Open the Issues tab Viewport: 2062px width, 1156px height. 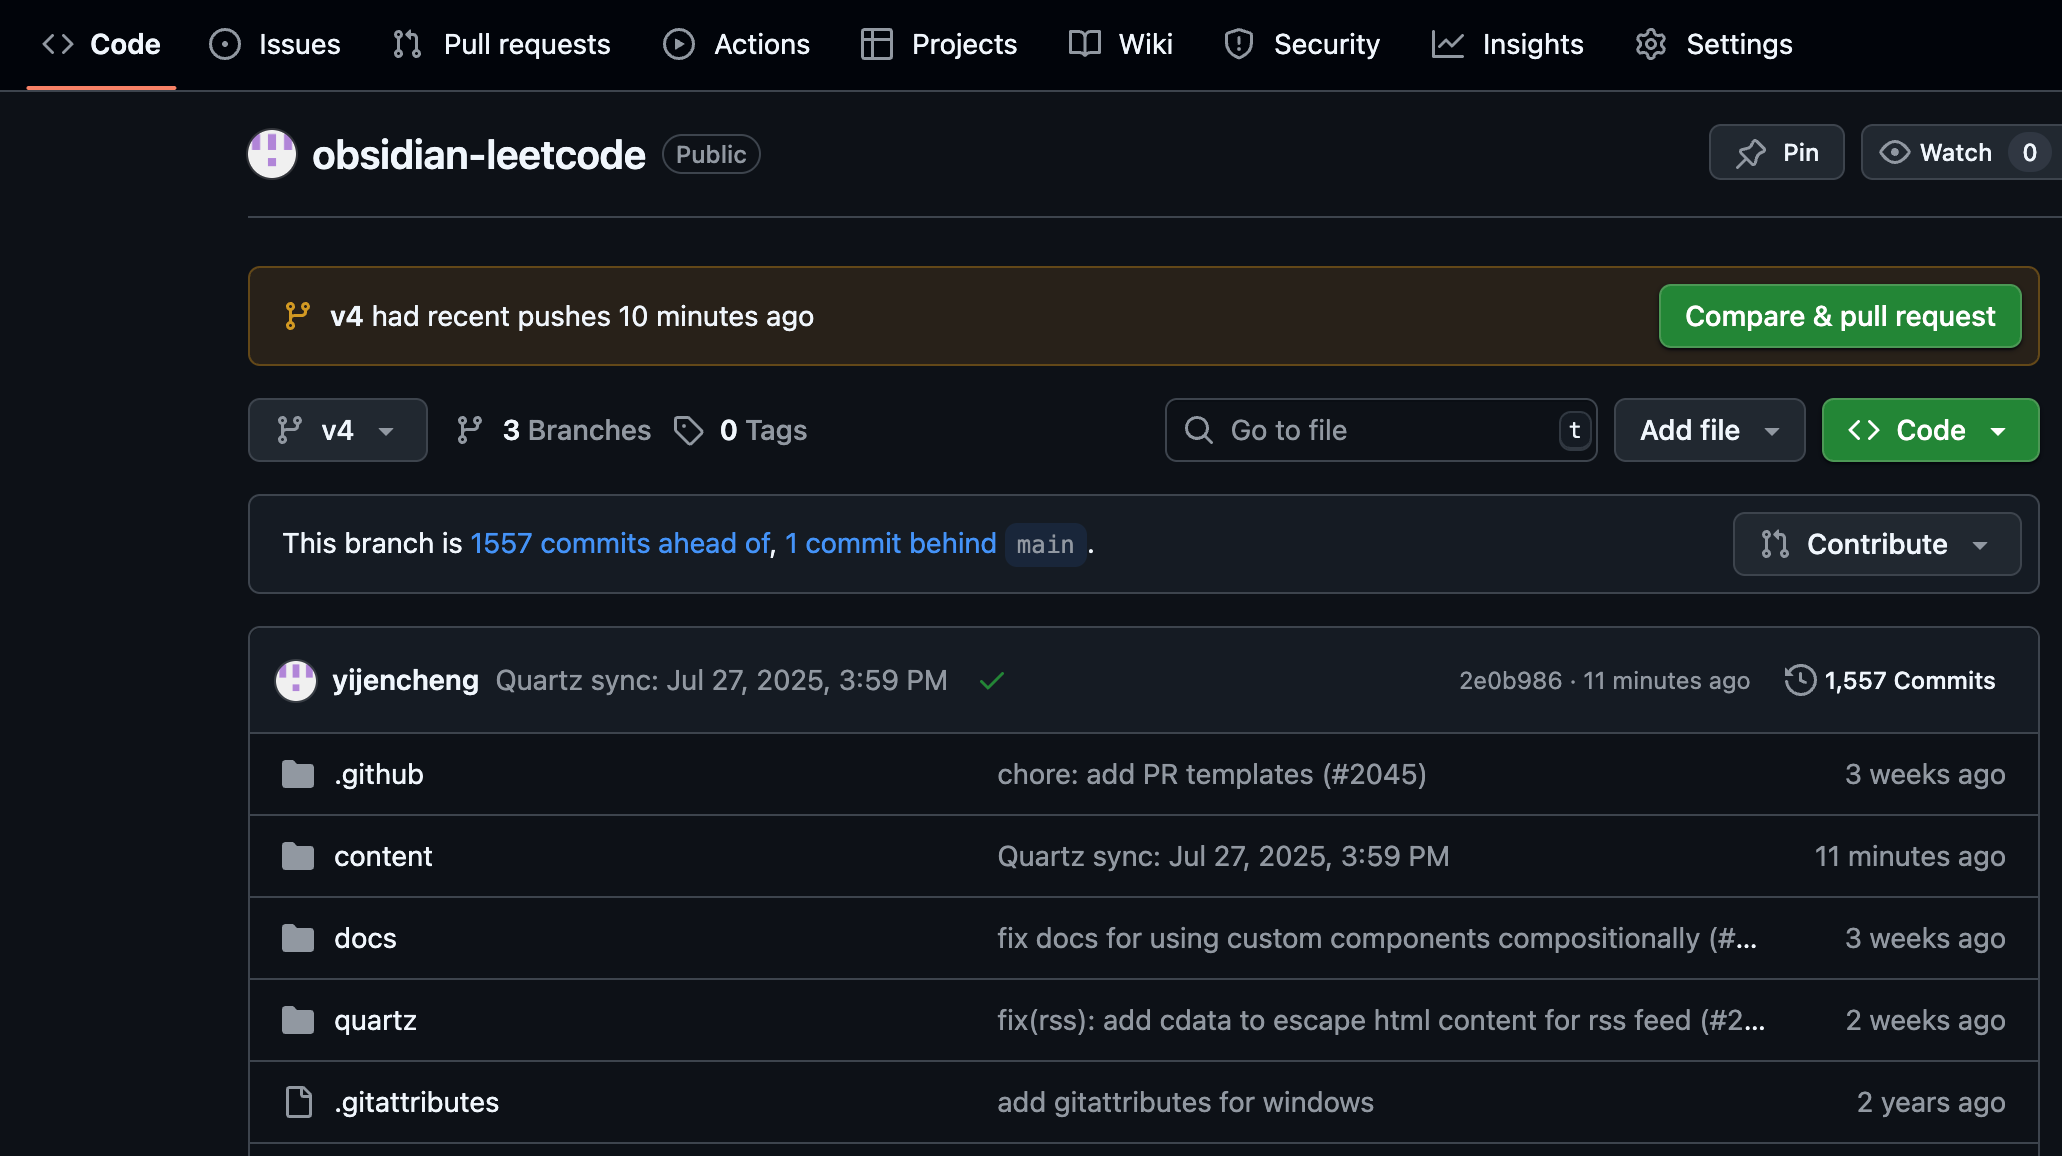pyautogui.click(x=275, y=44)
